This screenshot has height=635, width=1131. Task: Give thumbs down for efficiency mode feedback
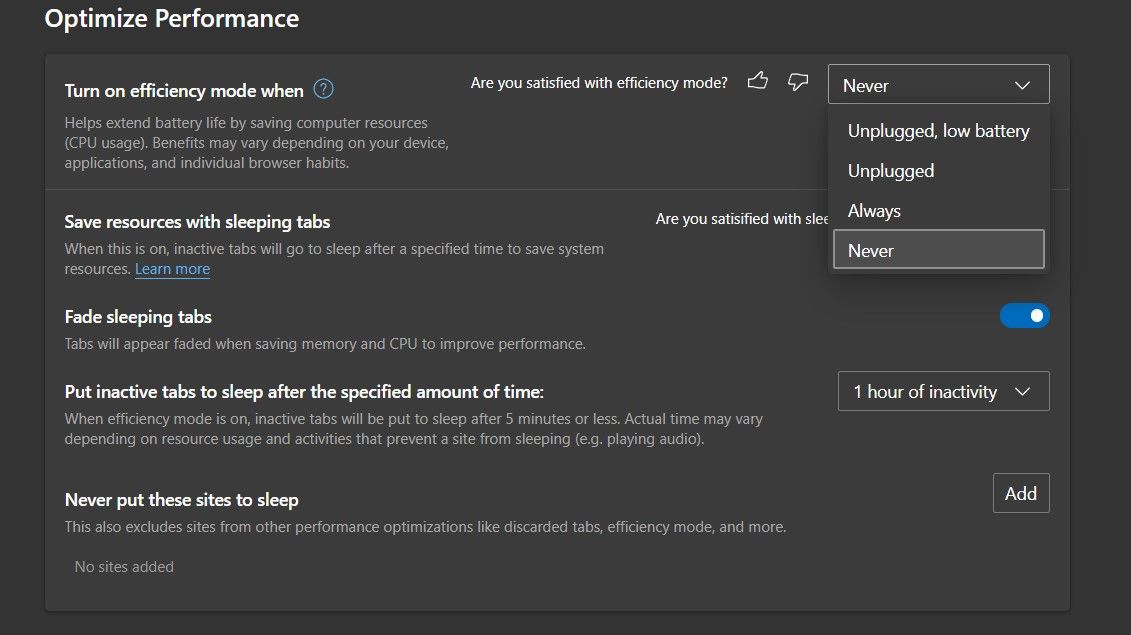click(797, 82)
